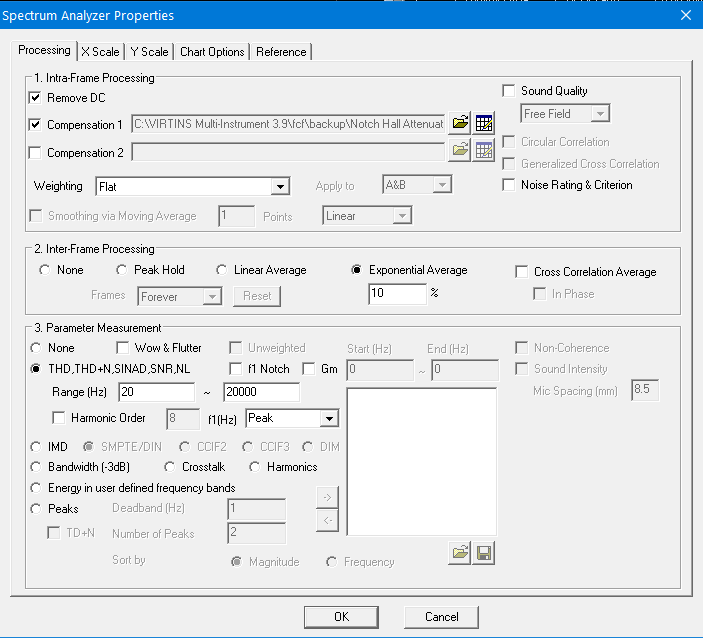This screenshot has width=703, height=638.
Task: Click the Range upper limit field 20000
Action: click(261, 392)
